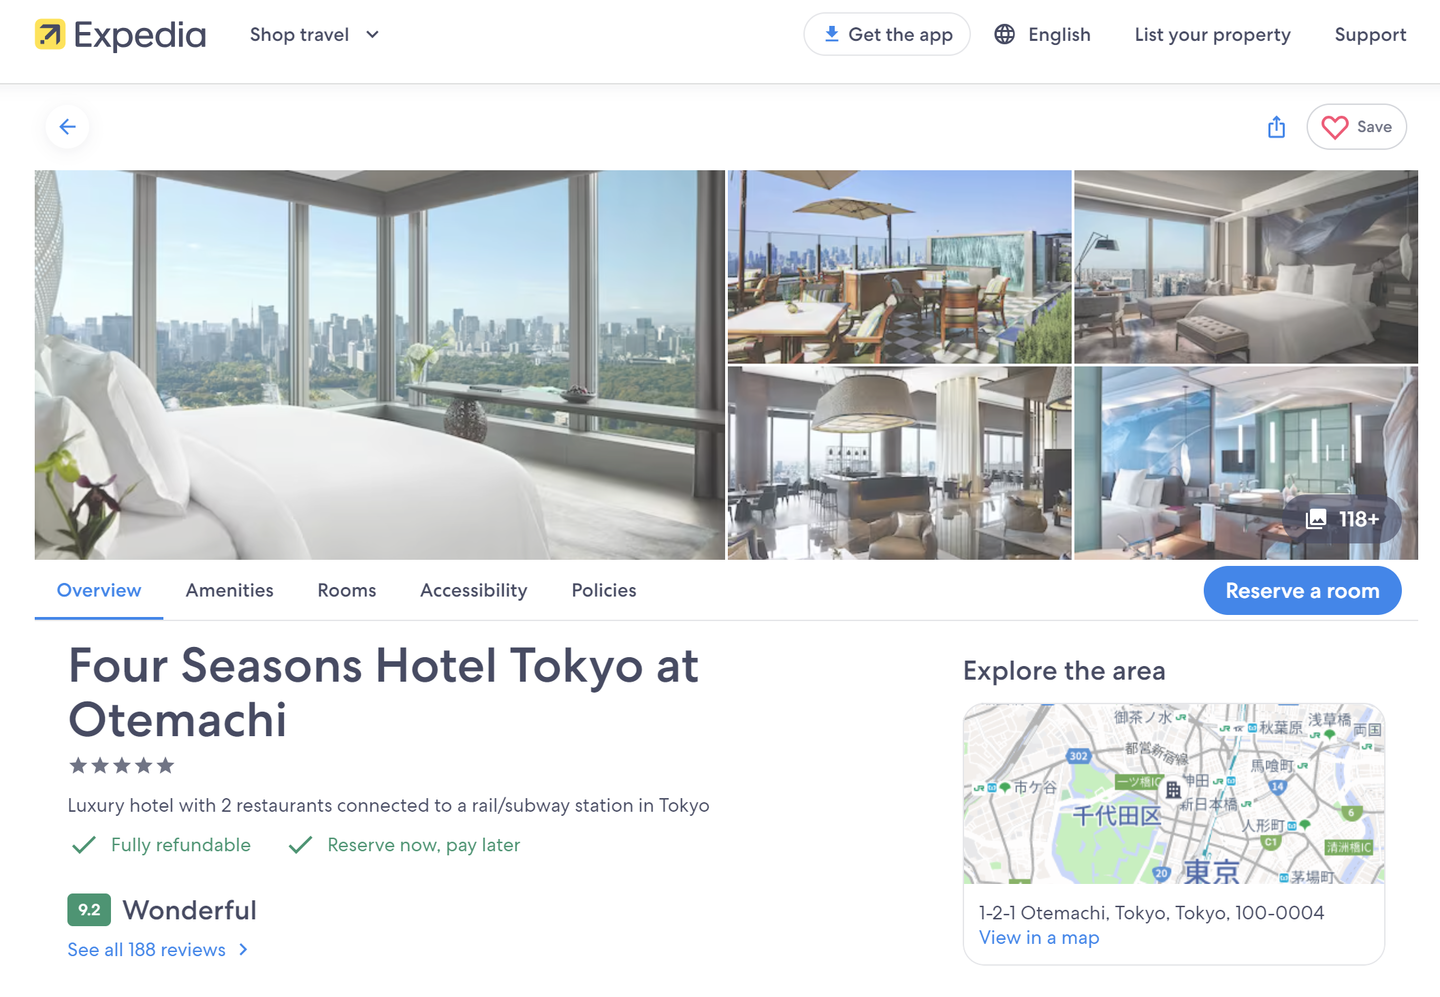The image size is (1440, 997).
Task: Click the download icon in Get the app
Action: [831, 34]
